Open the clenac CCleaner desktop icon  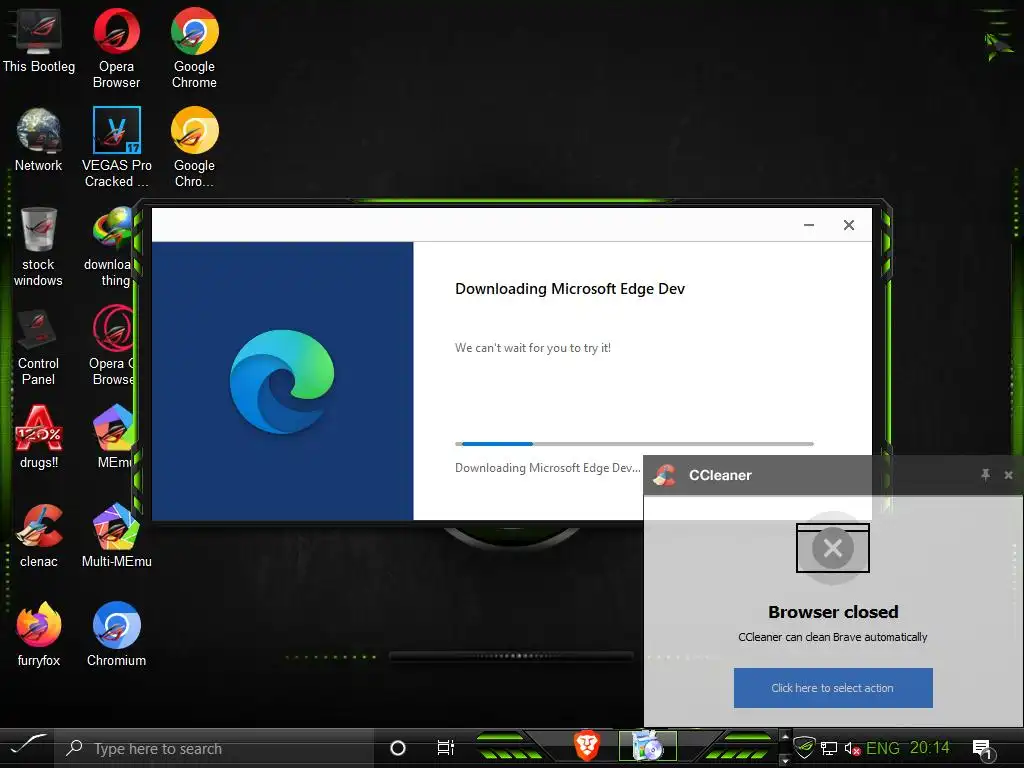tap(39, 536)
